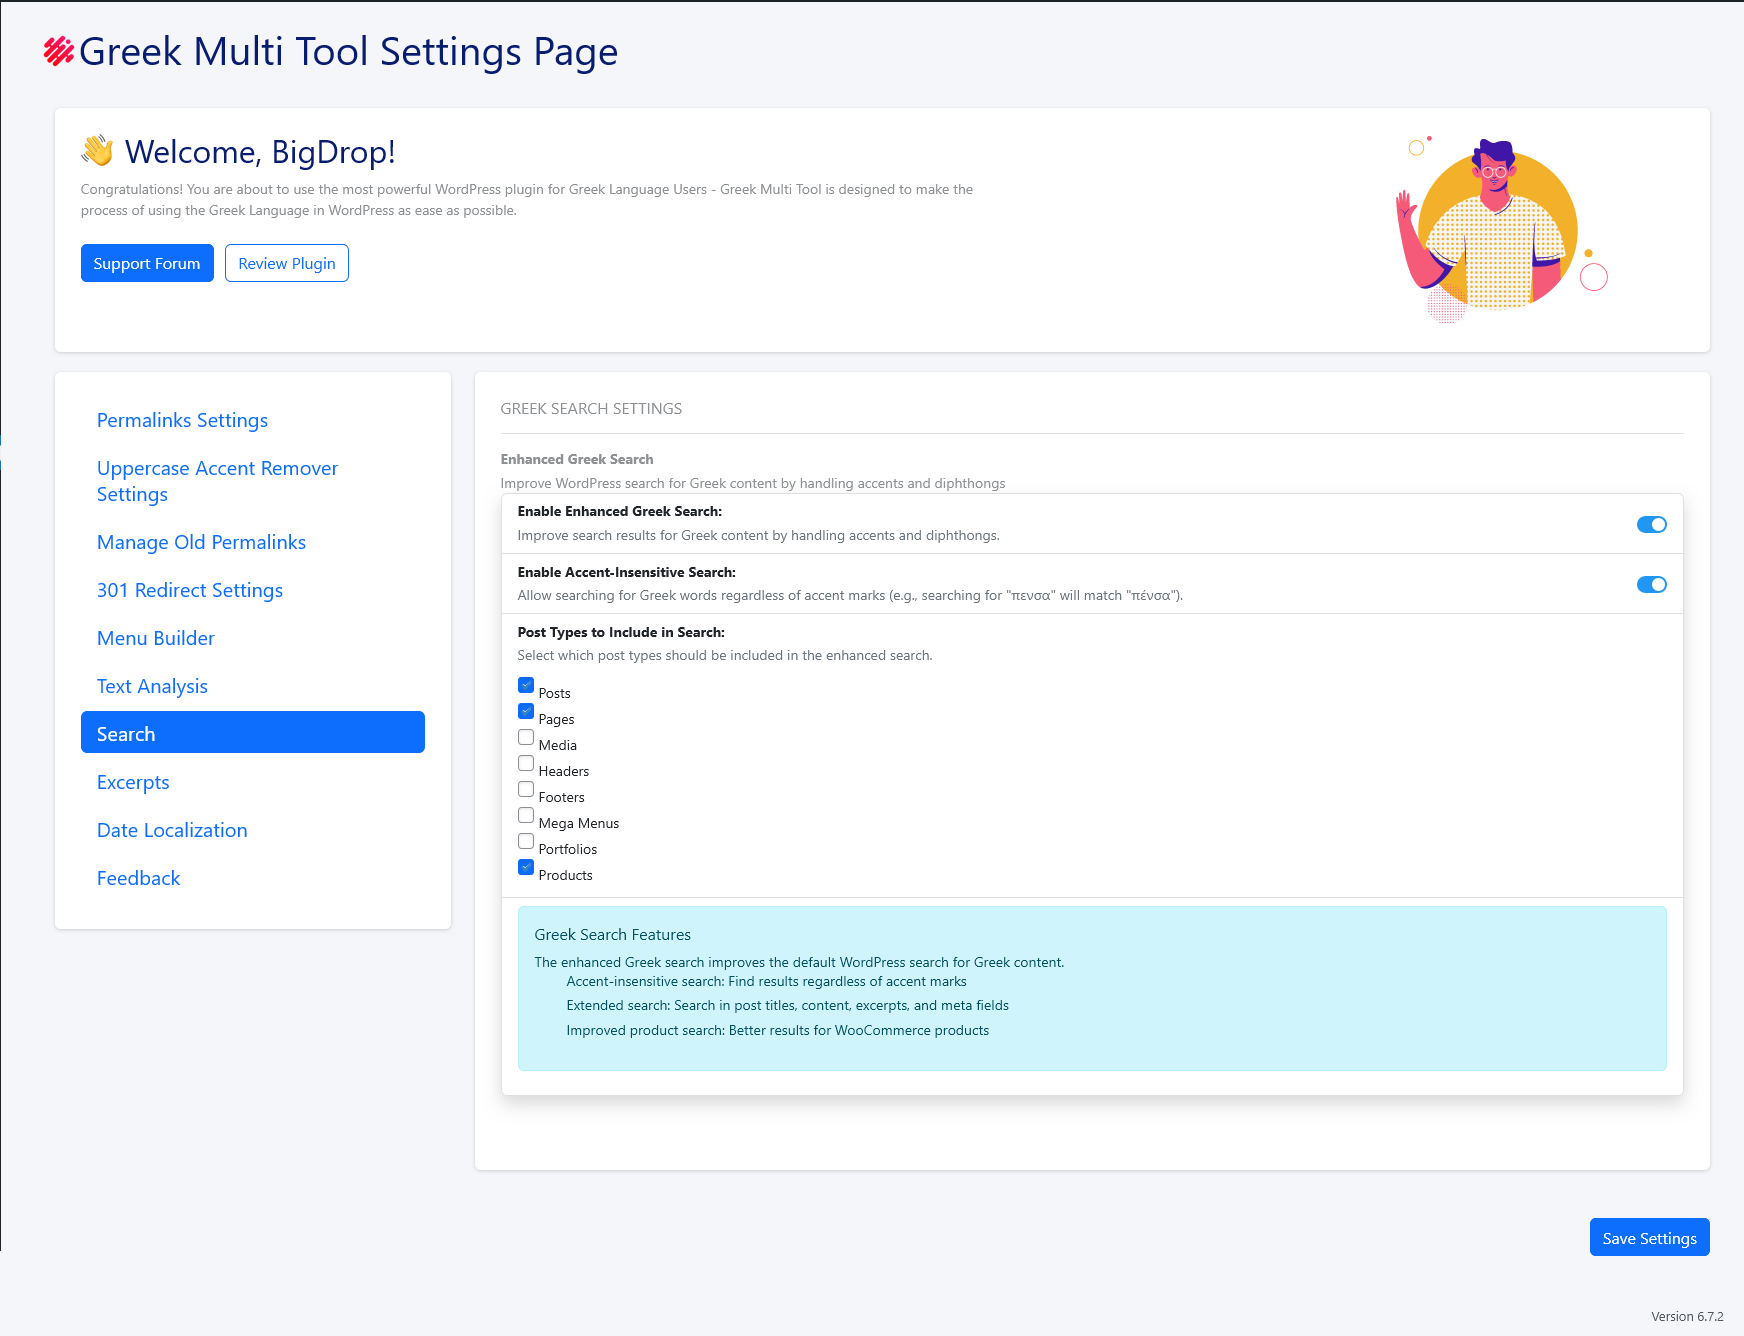The width and height of the screenshot is (1744, 1336).
Task: Open the Support Forum
Action: [147, 263]
